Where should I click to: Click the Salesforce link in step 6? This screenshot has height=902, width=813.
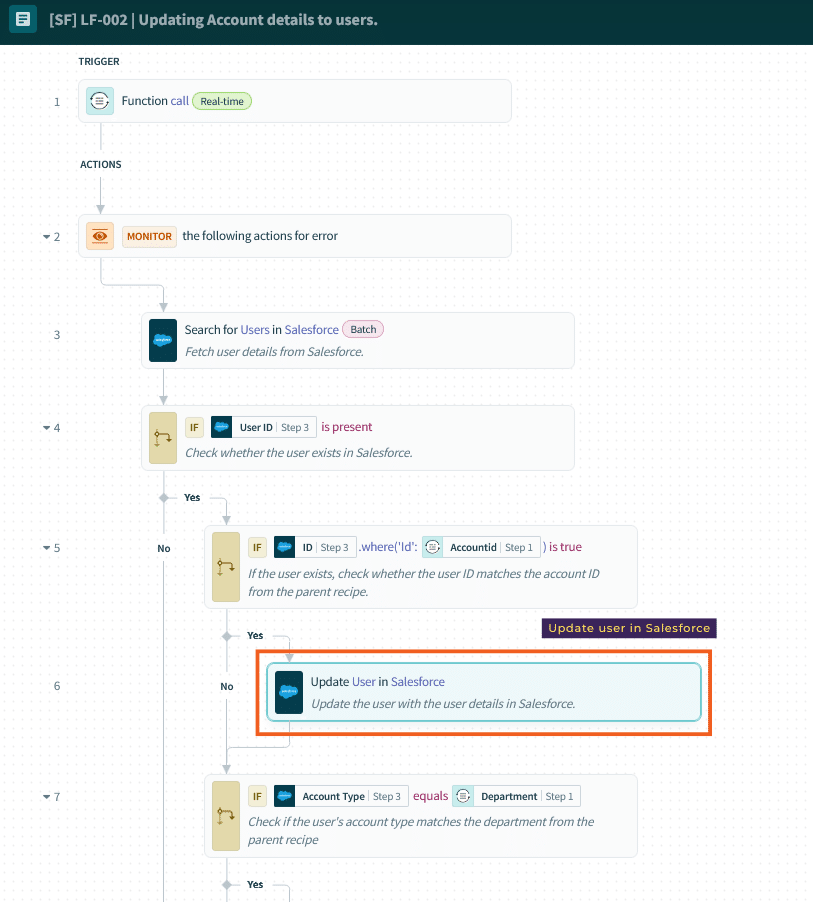pyautogui.click(x=418, y=682)
